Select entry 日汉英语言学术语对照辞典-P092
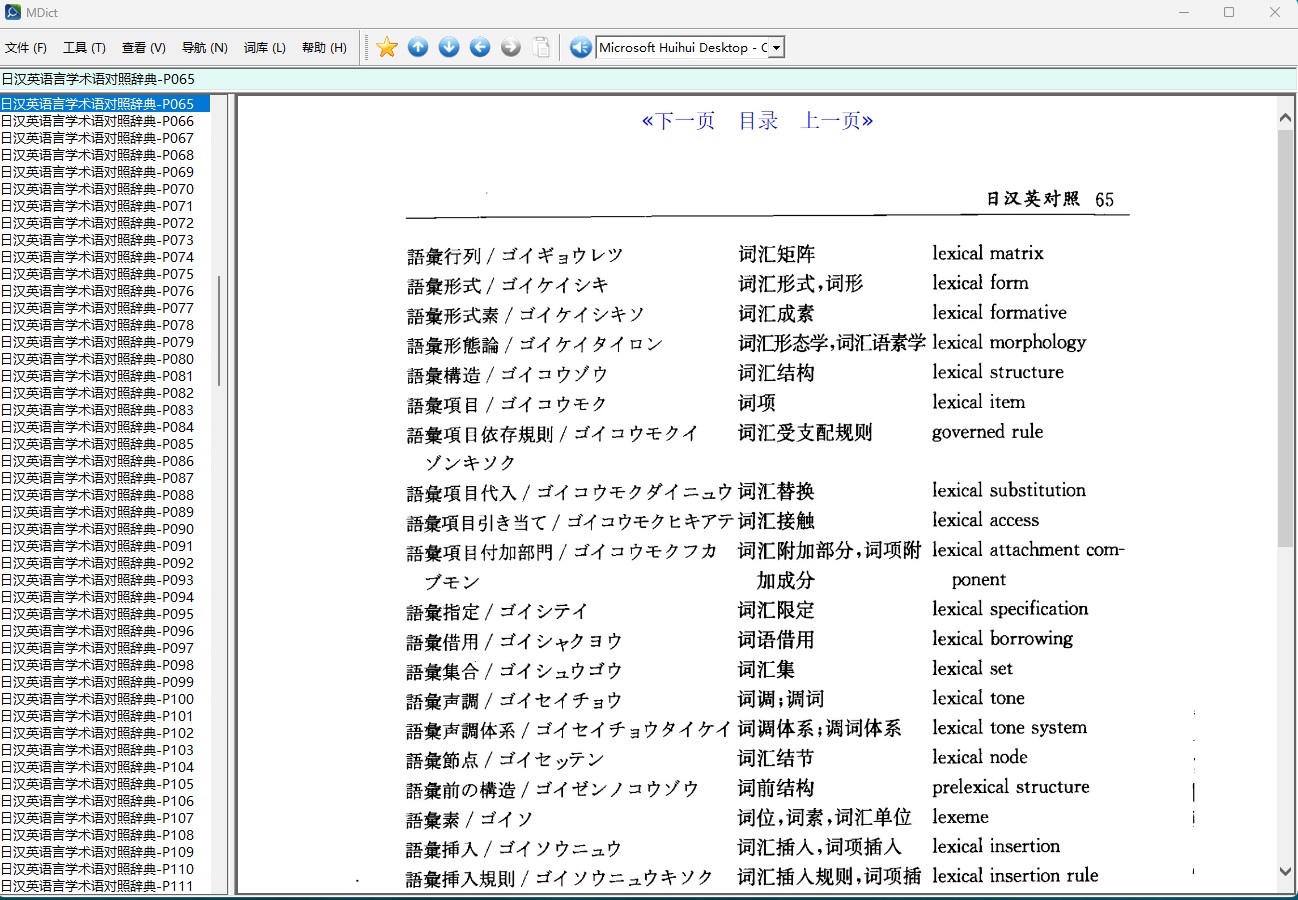 (104, 563)
